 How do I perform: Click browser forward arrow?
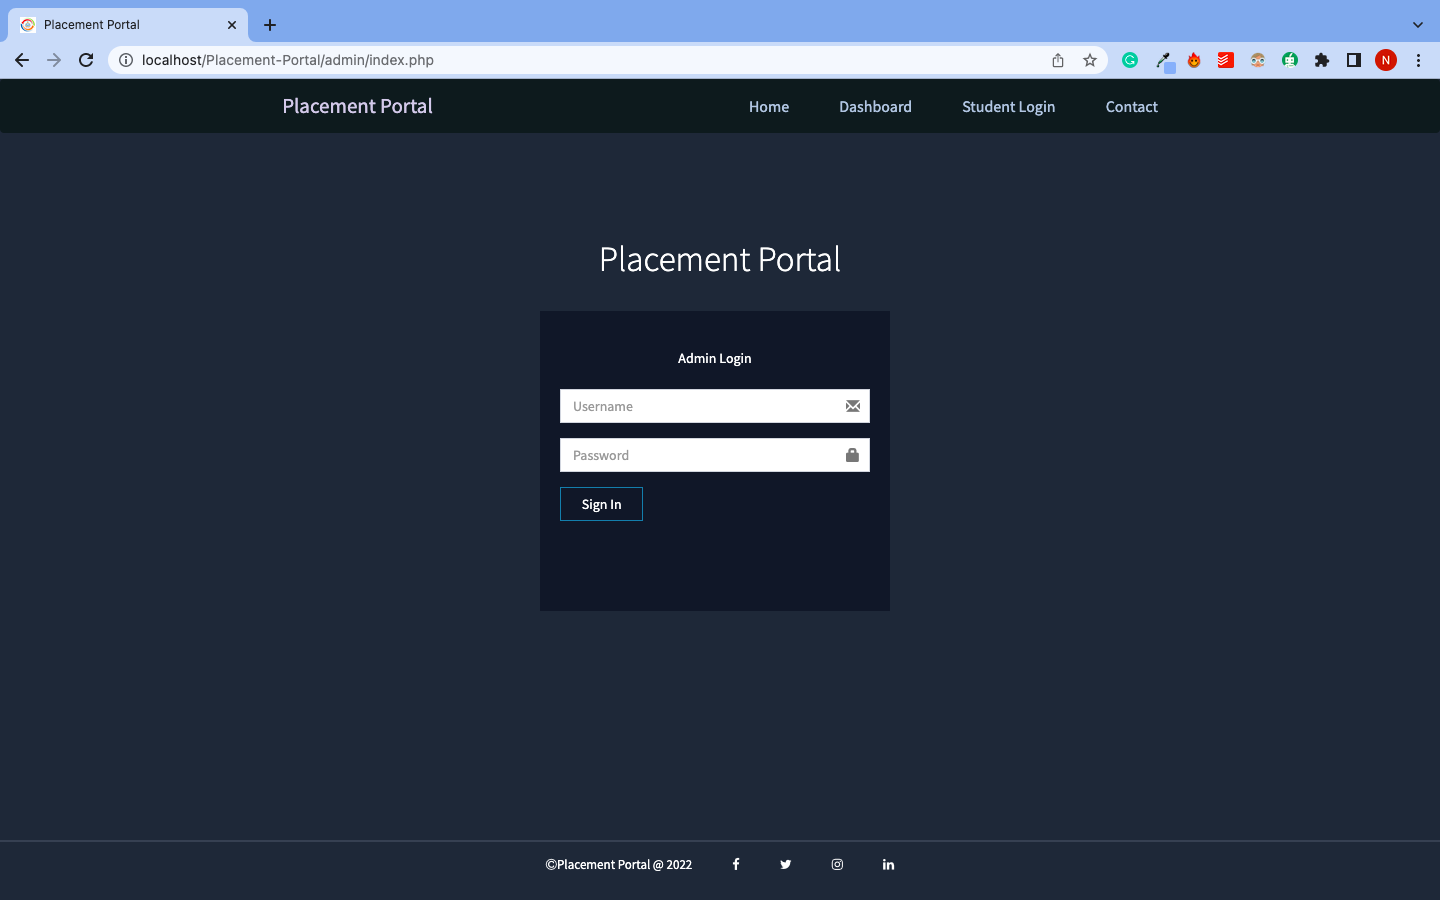coord(54,60)
